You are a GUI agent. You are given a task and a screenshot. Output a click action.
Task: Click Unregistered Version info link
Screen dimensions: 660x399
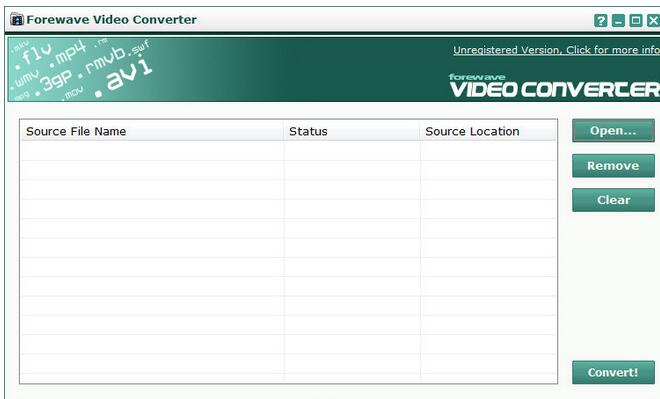tap(556, 50)
